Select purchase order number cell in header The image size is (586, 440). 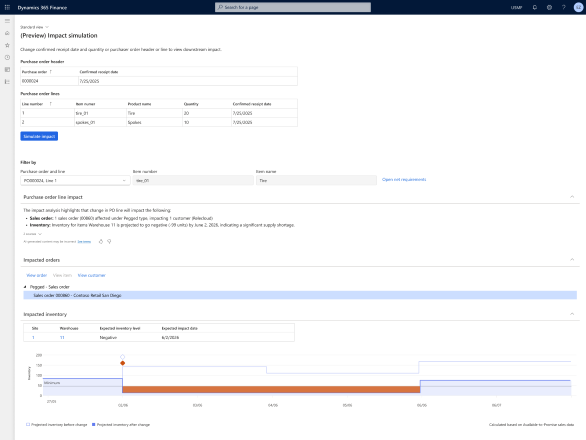pos(49,81)
